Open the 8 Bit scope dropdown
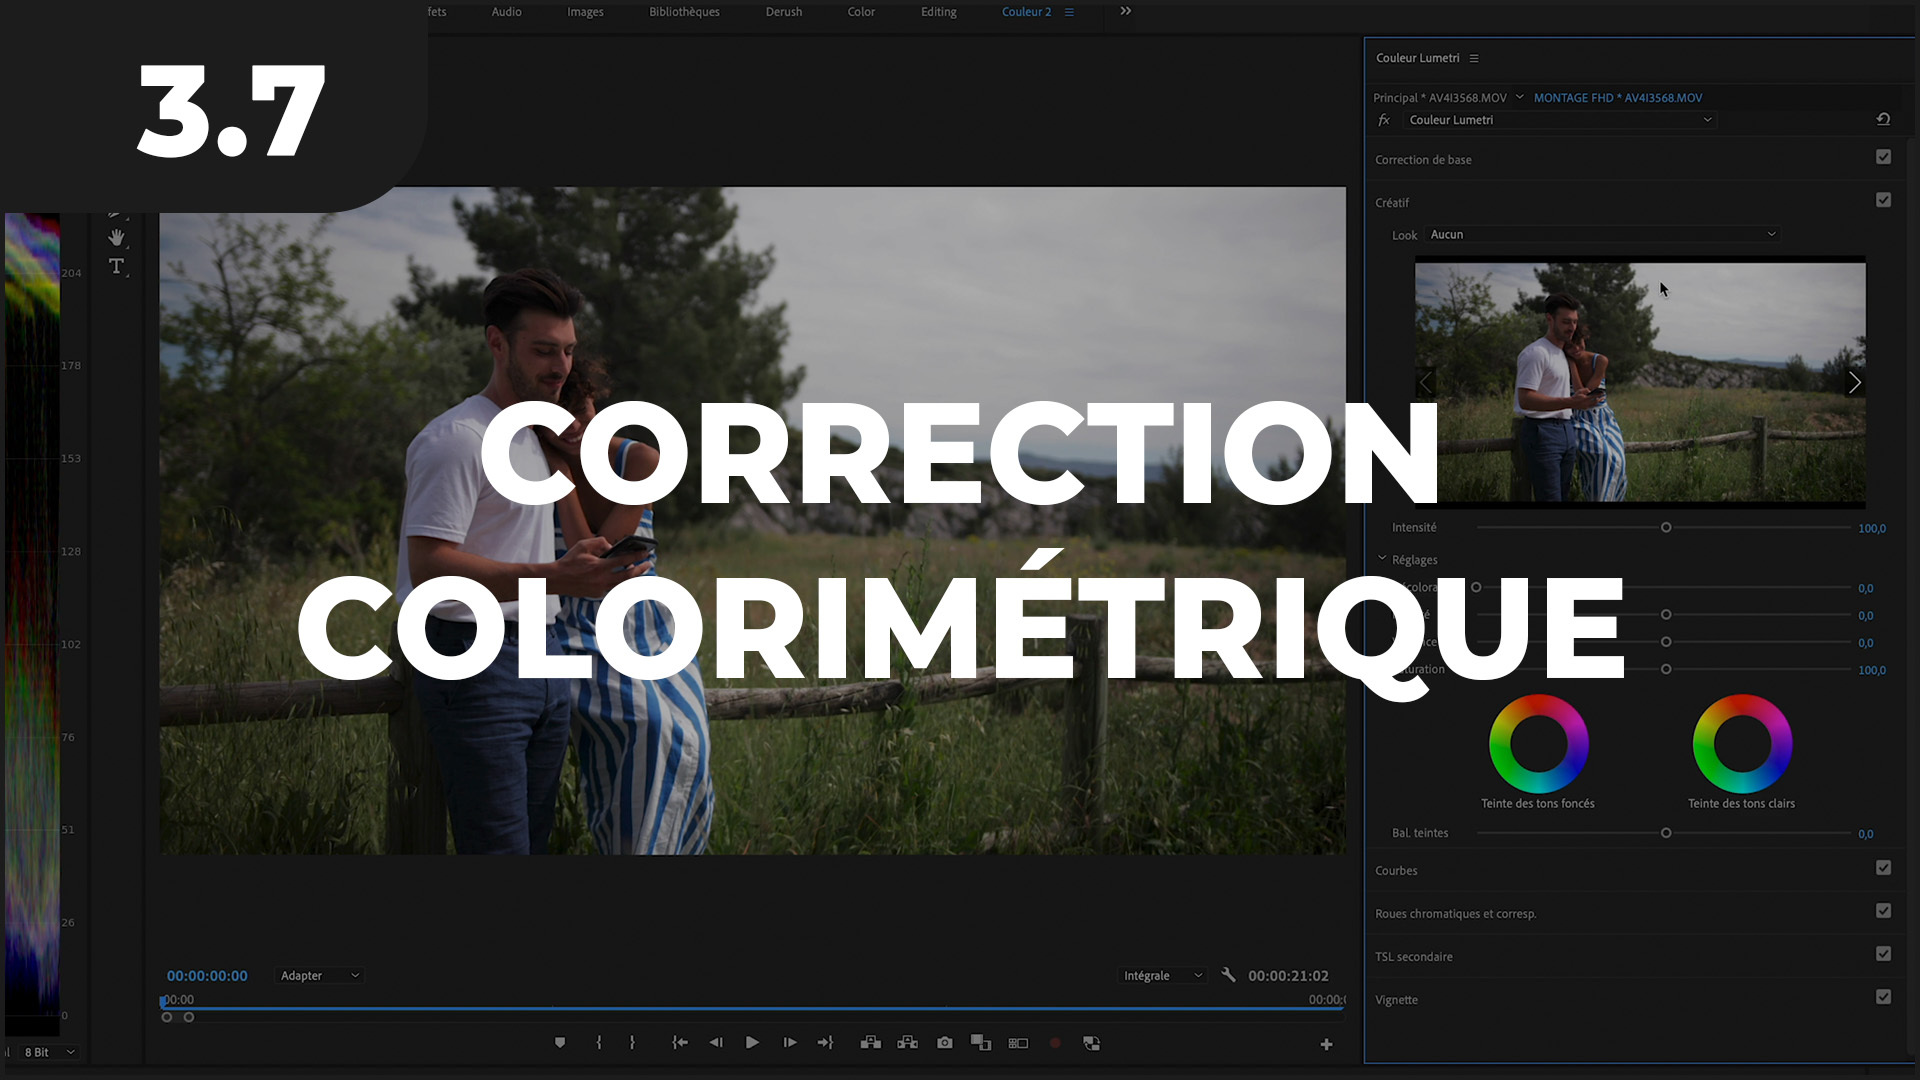Image resolution: width=1920 pixels, height=1080 pixels. (50, 1052)
